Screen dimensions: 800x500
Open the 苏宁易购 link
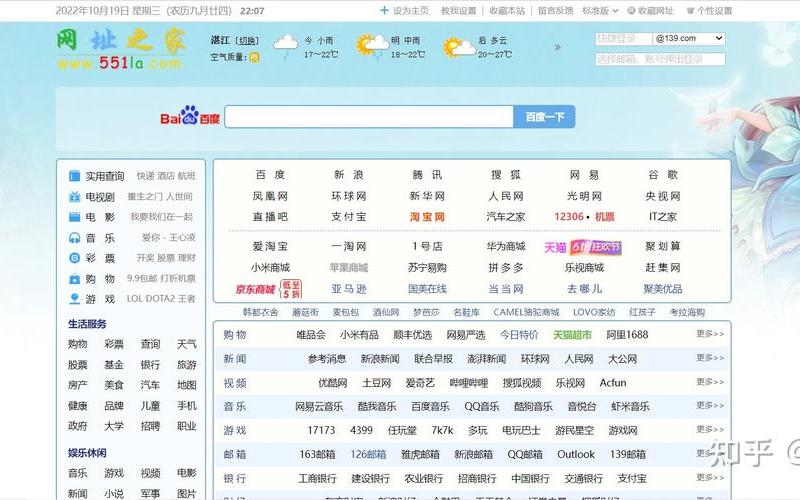click(x=427, y=268)
